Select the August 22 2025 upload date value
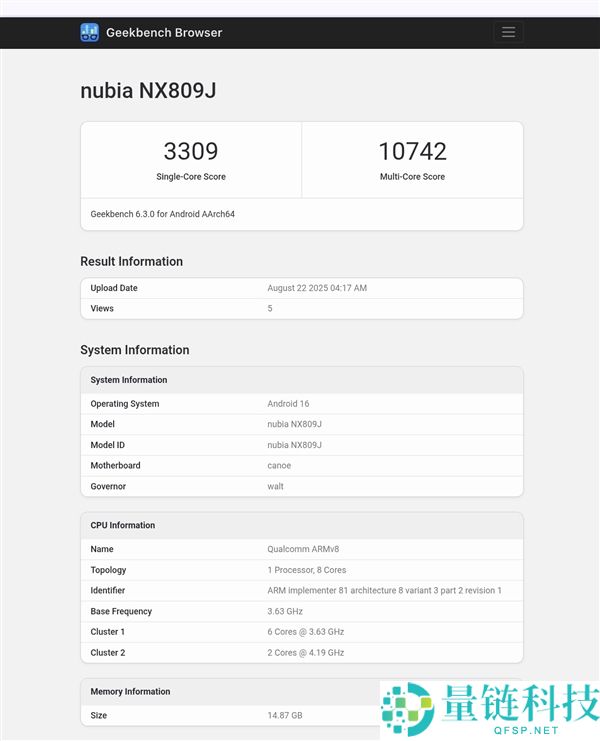This screenshot has width=600, height=741. [x=317, y=288]
